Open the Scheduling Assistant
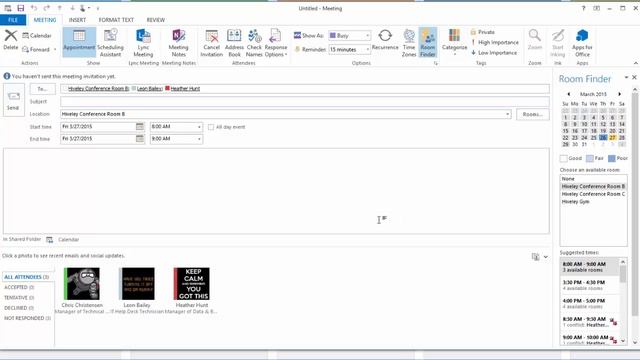640x360 pixels. 110,42
